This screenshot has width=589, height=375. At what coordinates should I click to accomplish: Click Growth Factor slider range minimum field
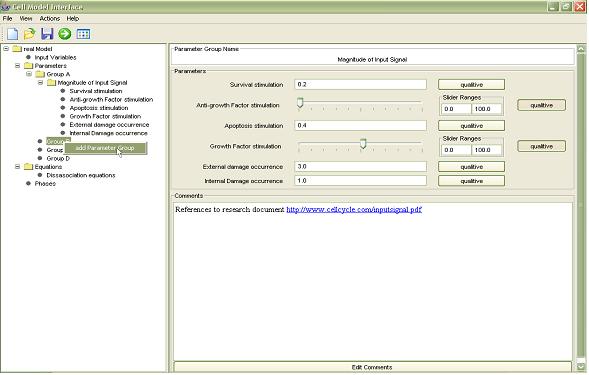[x=456, y=150]
